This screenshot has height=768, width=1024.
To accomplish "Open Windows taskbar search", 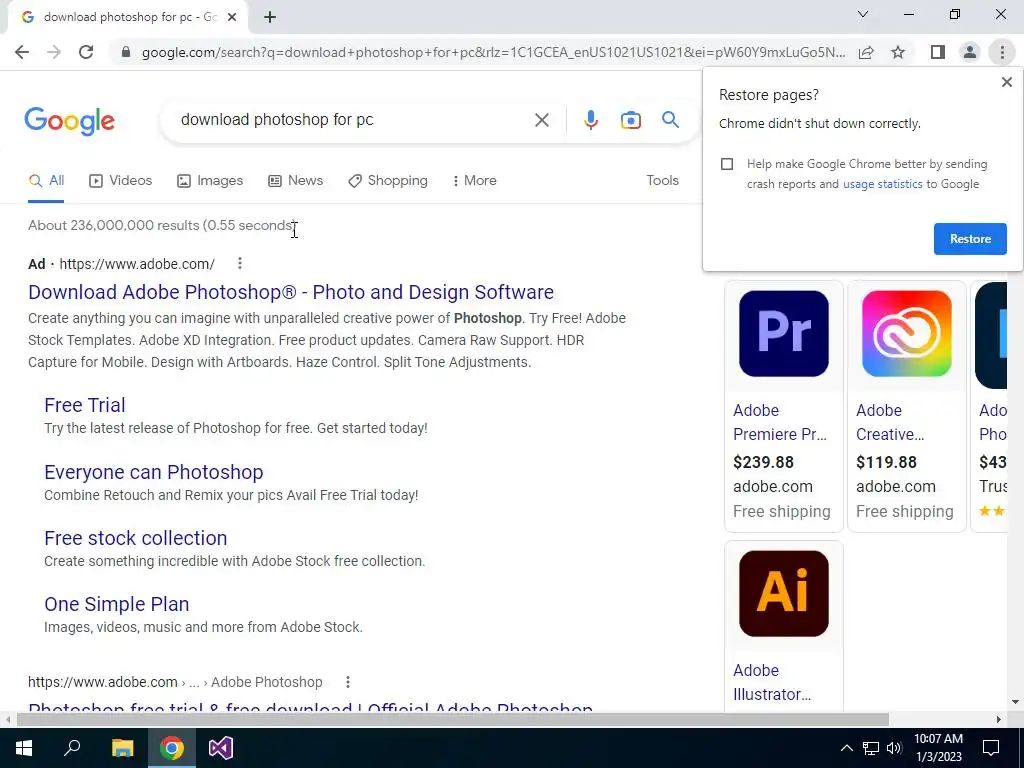I will [x=72, y=748].
